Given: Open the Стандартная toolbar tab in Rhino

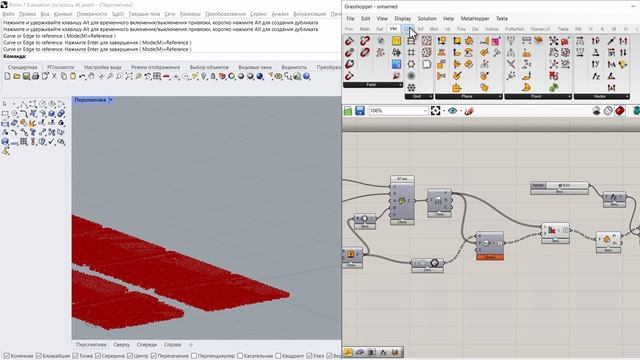Looking at the screenshot, I should pyautogui.click(x=22, y=67).
